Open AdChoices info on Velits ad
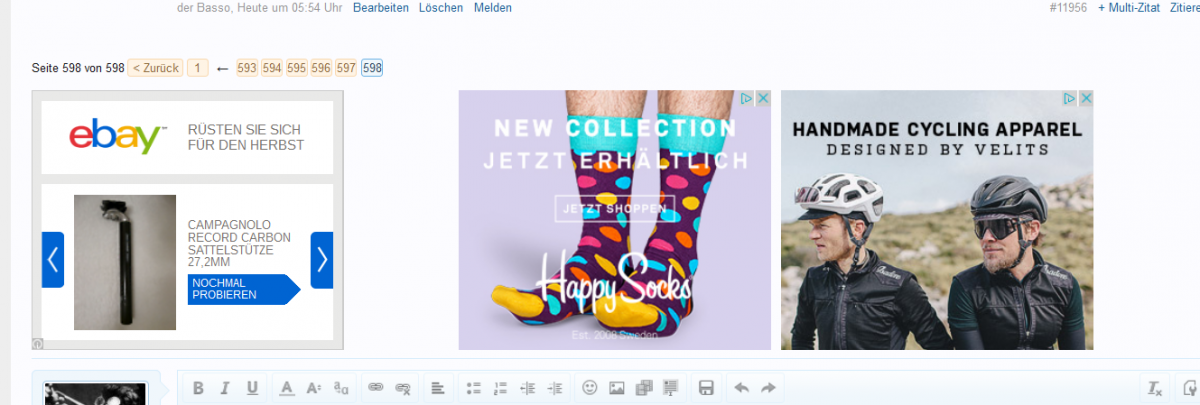 tap(1069, 98)
